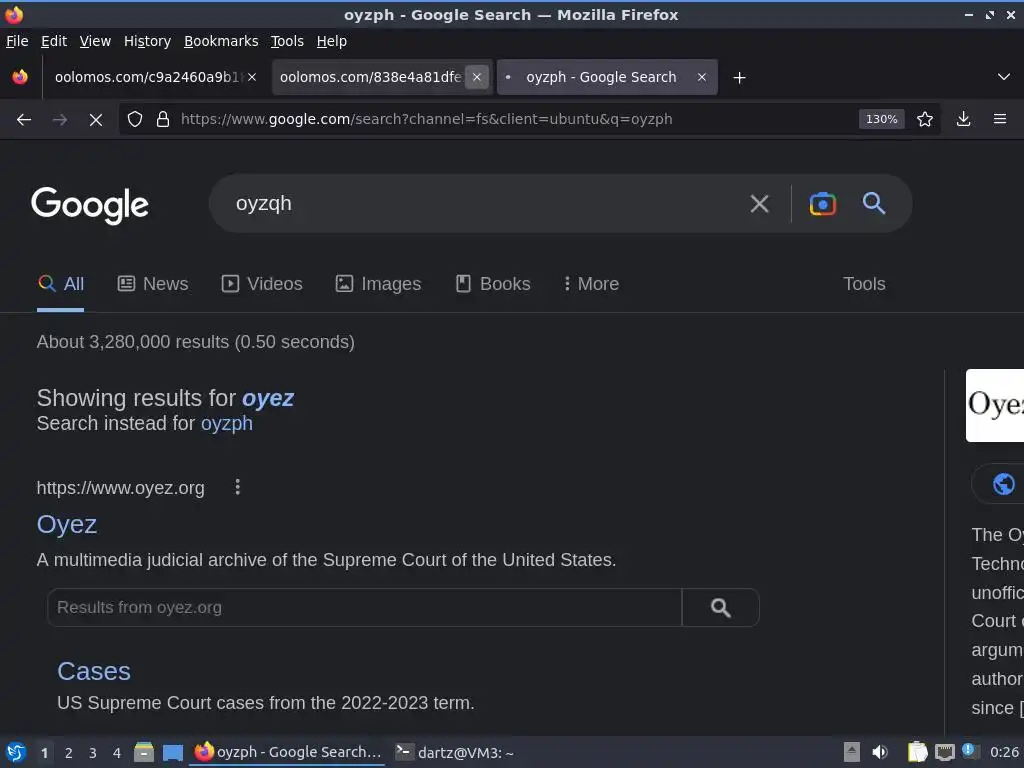This screenshot has height=768, width=1024.
Task: Switch to Images results
Action: tap(378, 284)
